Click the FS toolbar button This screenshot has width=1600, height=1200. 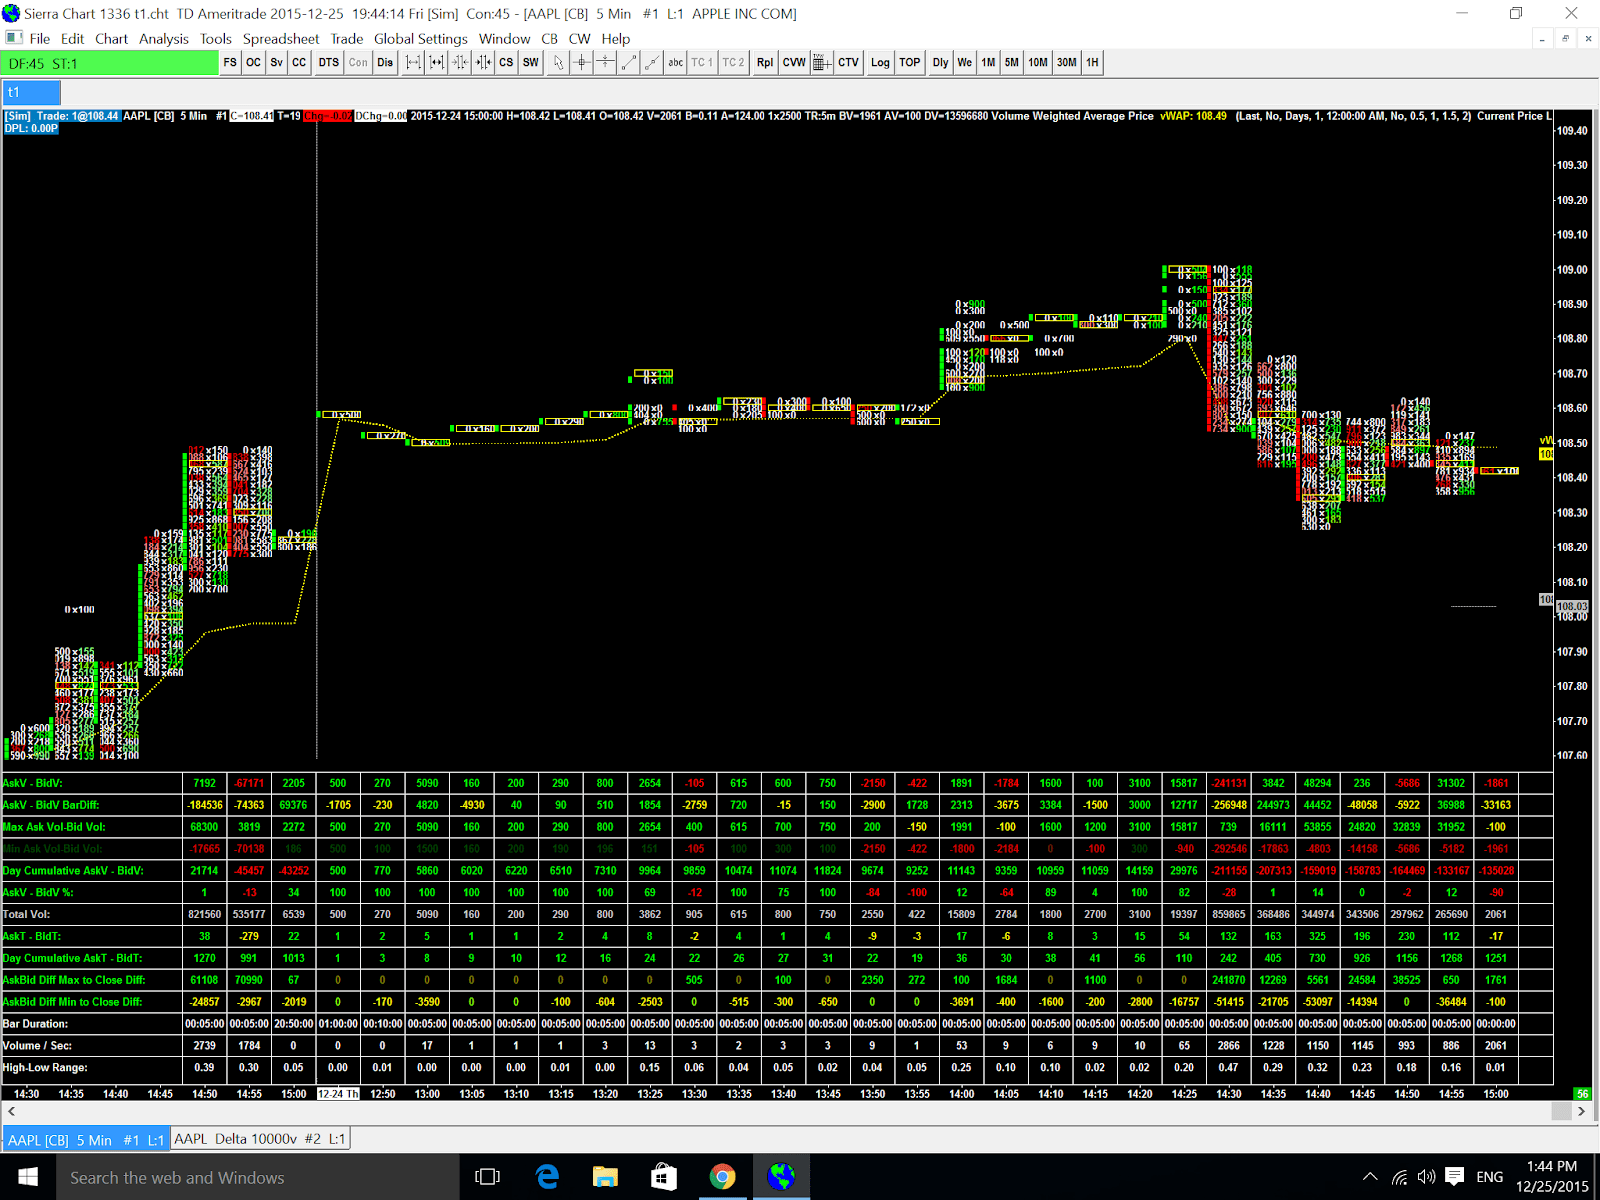[x=230, y=63]
